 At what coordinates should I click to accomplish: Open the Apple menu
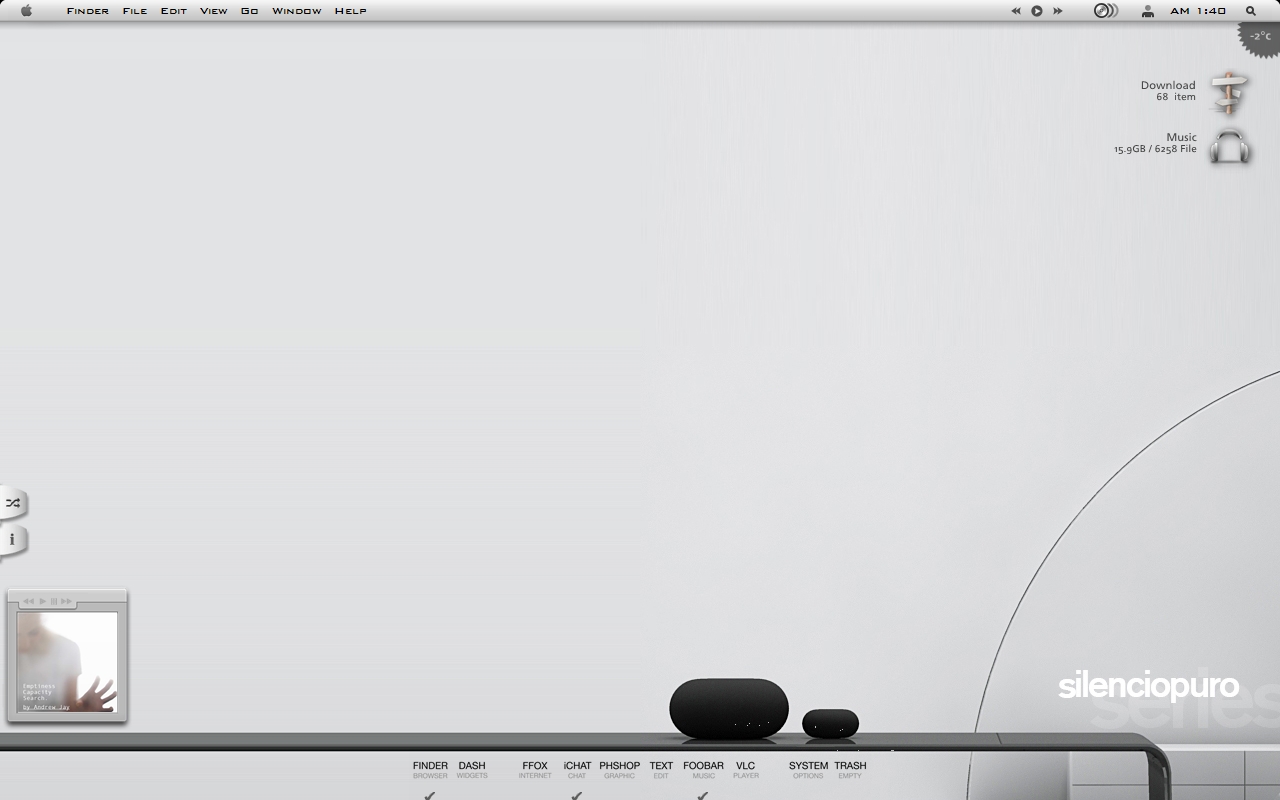[26, 11]
